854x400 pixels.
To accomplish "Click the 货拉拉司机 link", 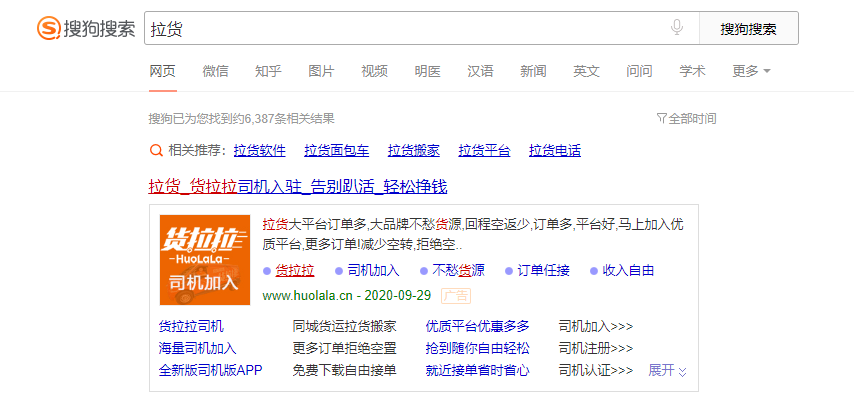I will point(191,327).
